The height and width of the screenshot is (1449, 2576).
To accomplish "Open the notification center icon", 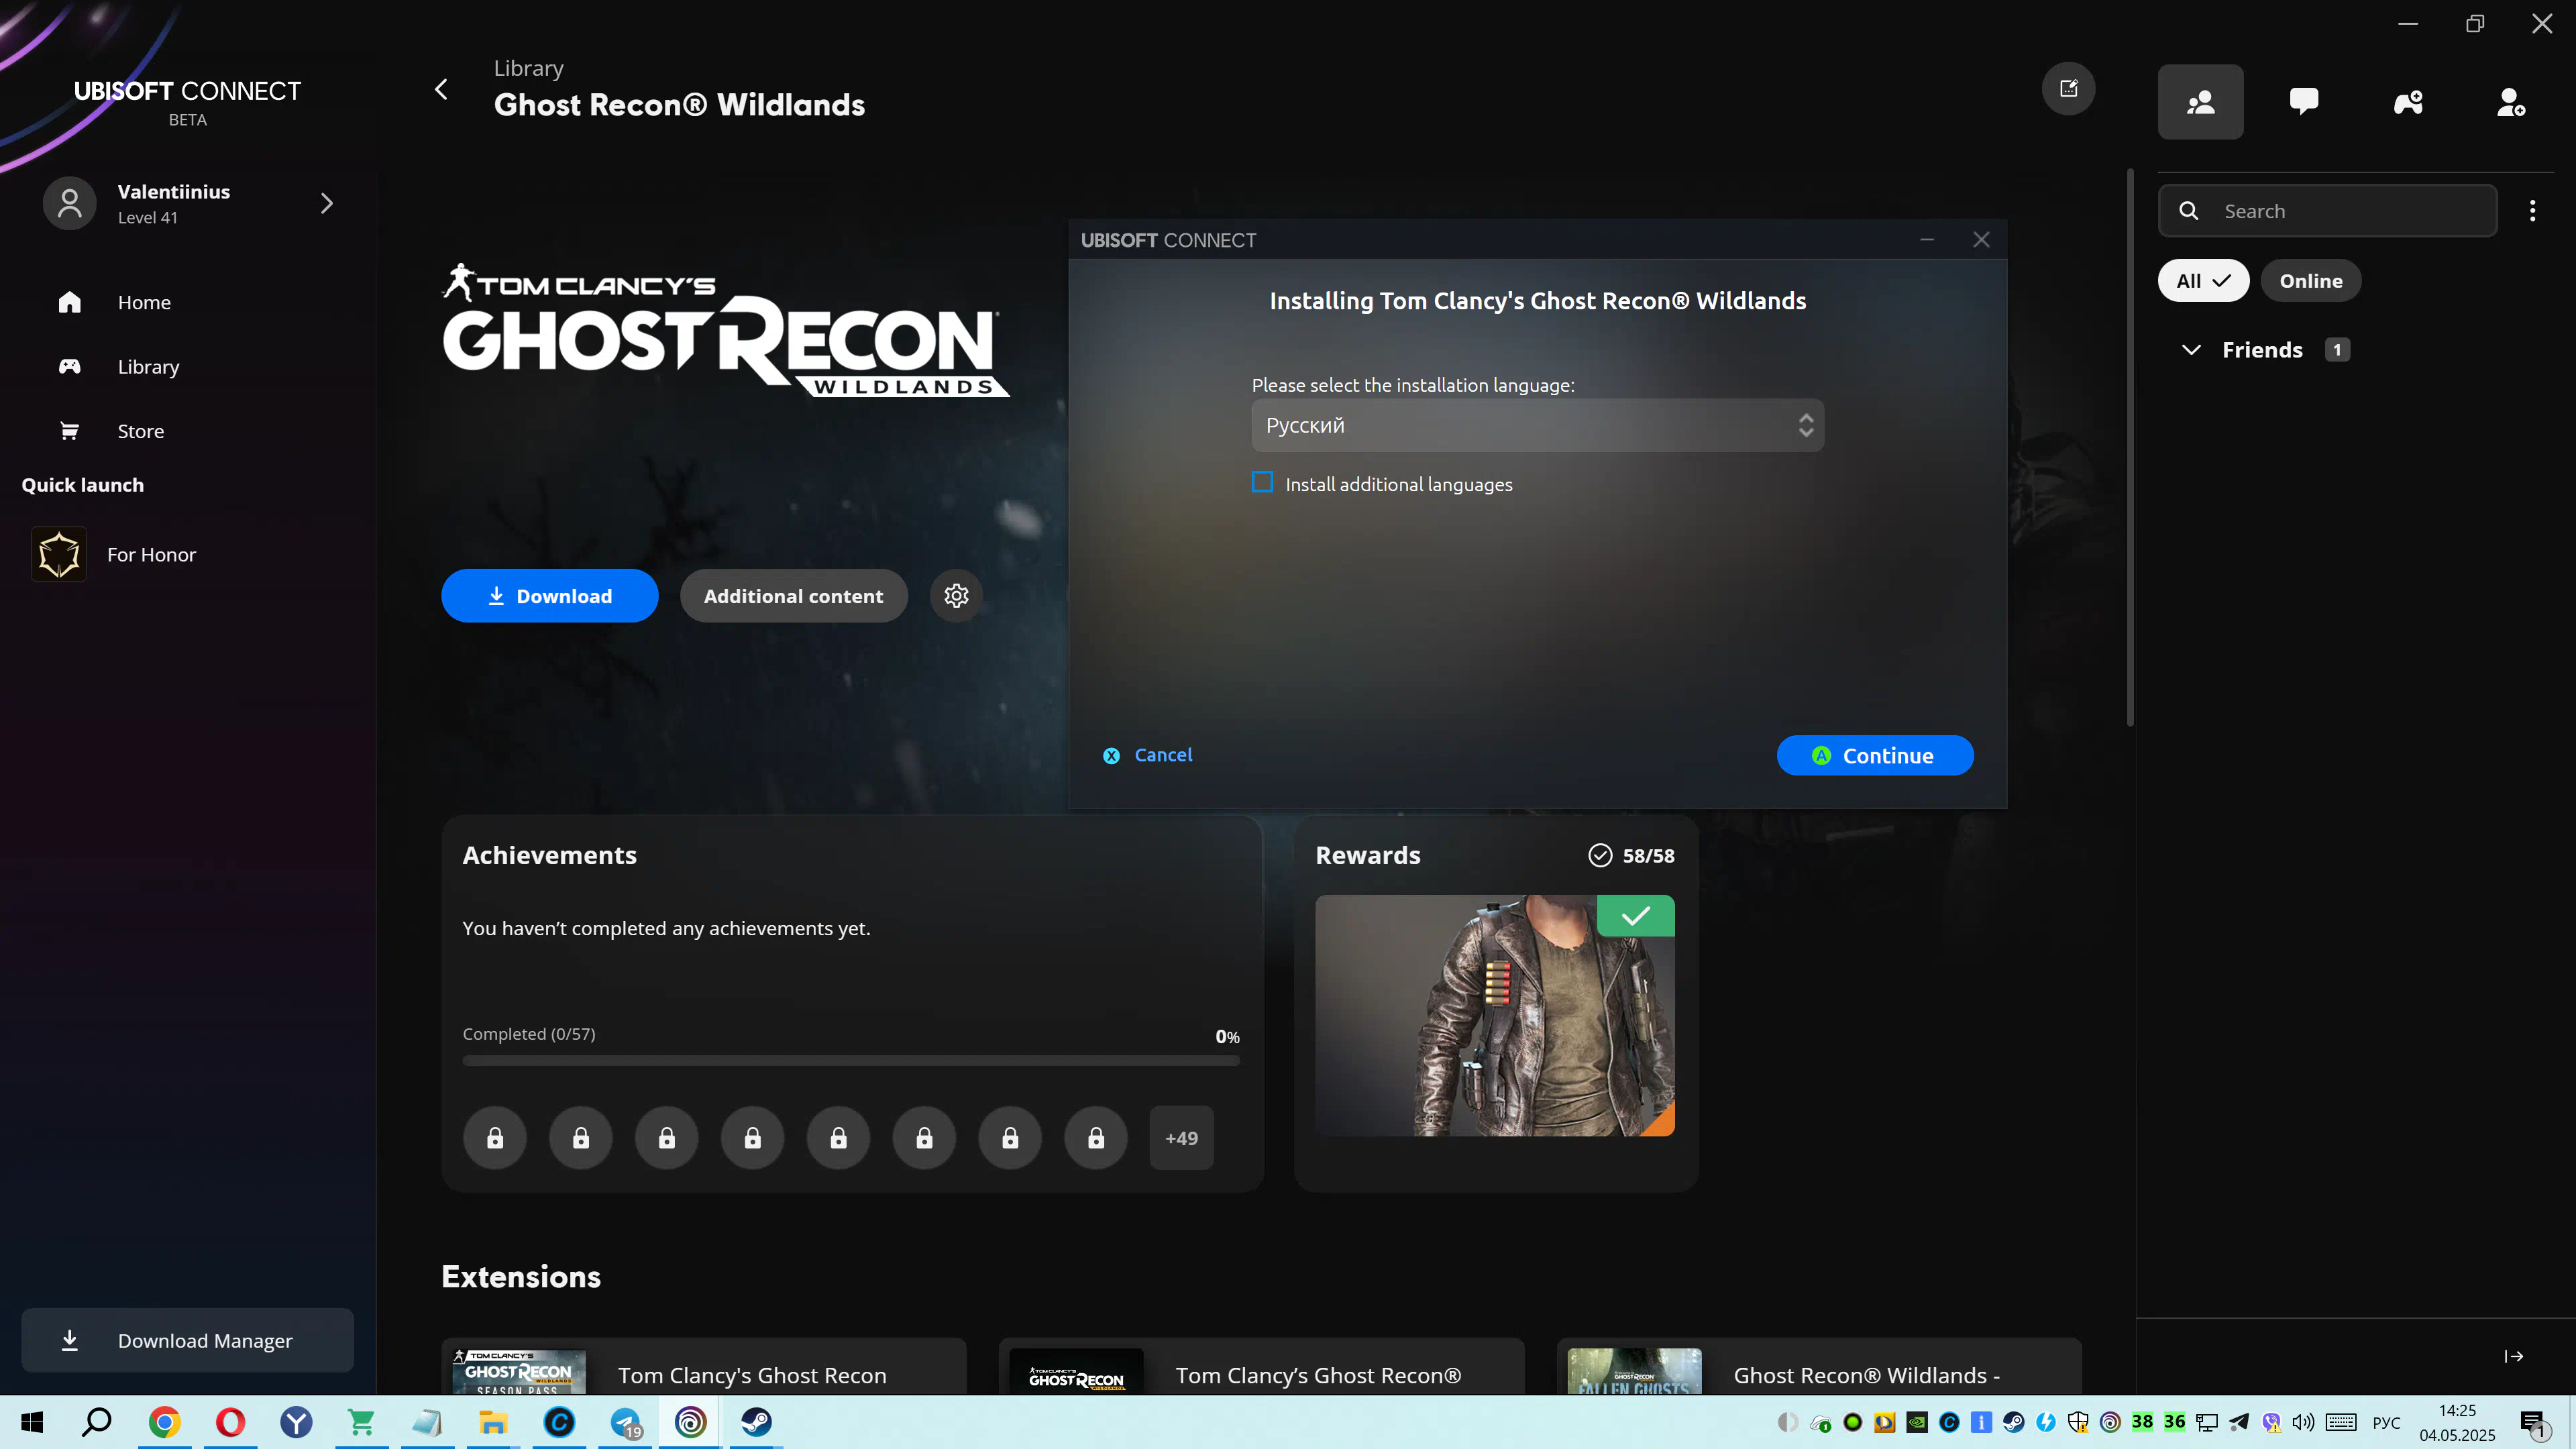I will pos(2534,1424).
